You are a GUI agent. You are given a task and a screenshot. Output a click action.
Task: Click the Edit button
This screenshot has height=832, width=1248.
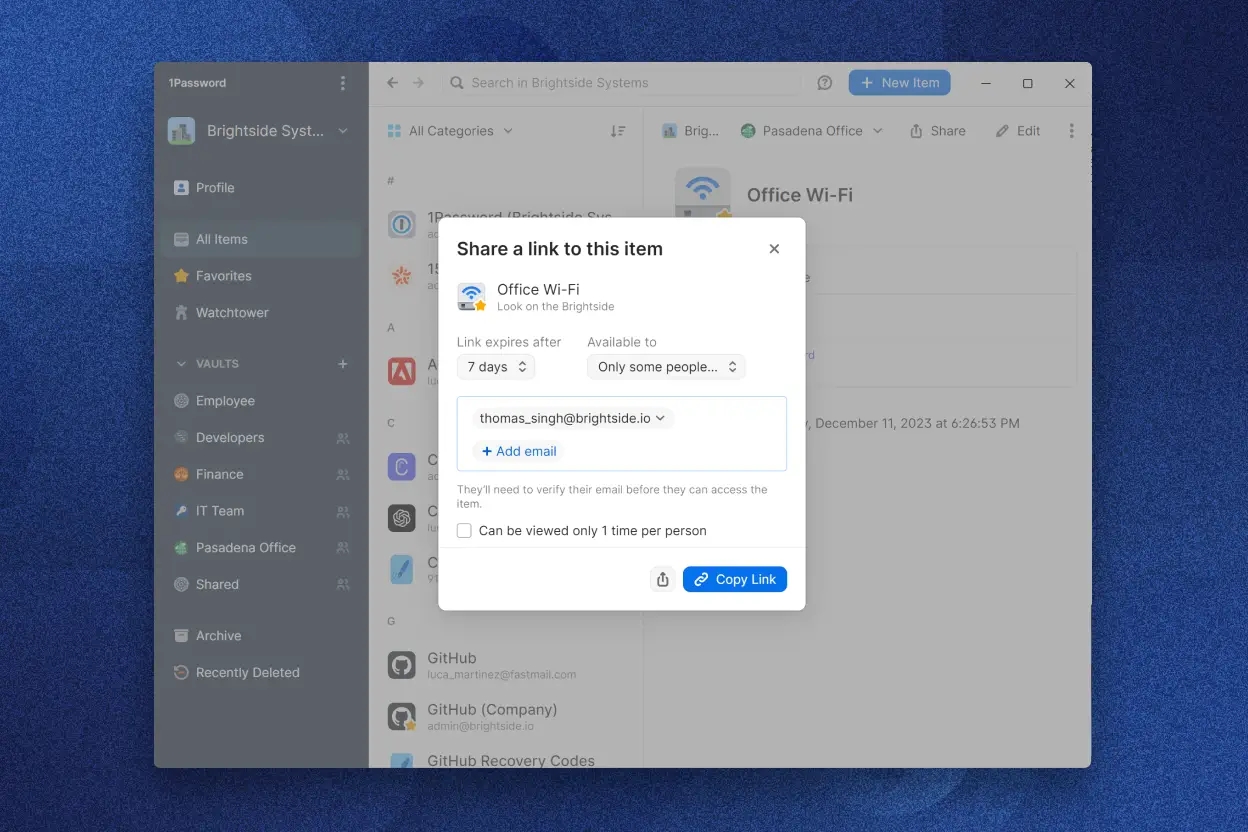[1018, 131]
